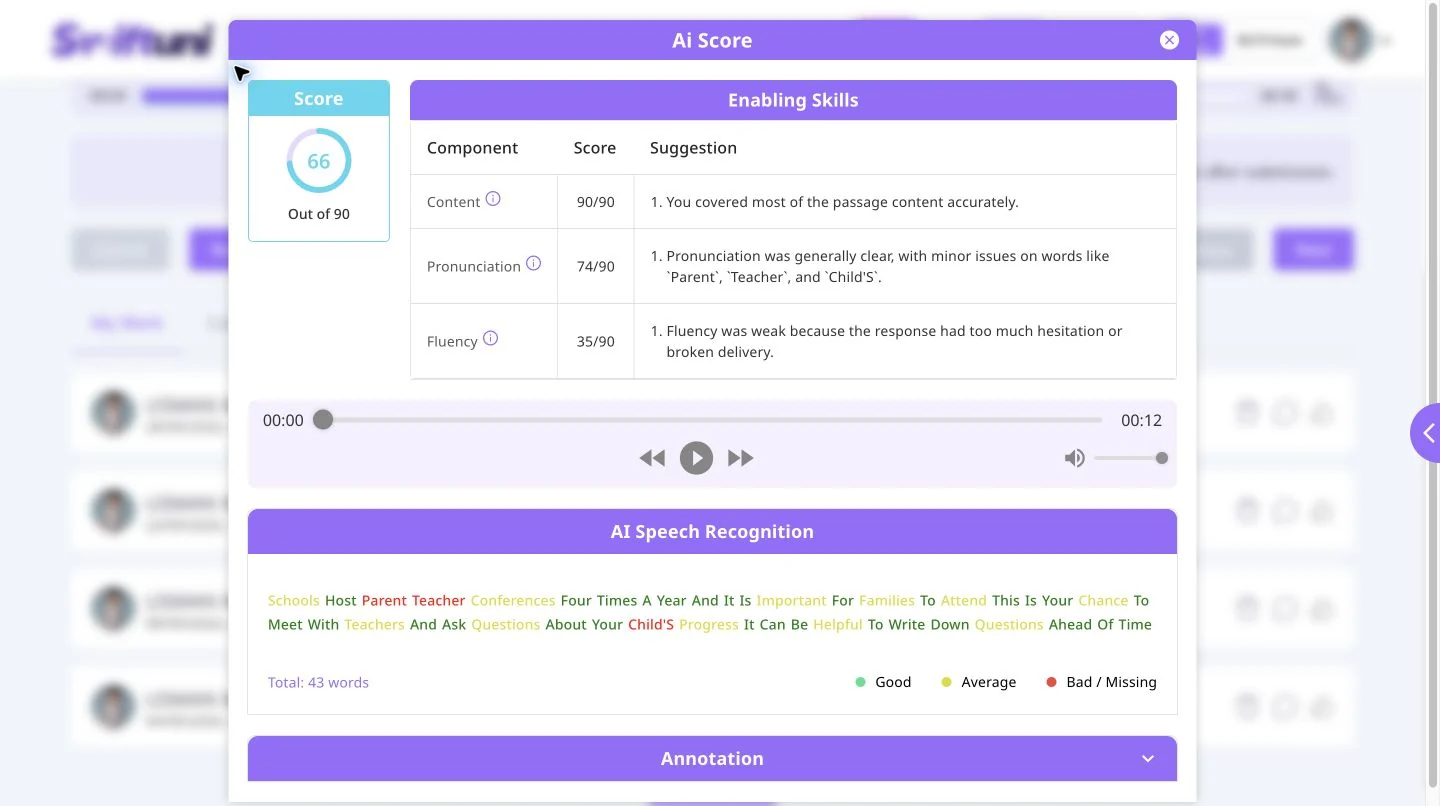Click the Pronunciation score 74/90
This screenshot has width=1440, height=806.
(x=596, y=267)
